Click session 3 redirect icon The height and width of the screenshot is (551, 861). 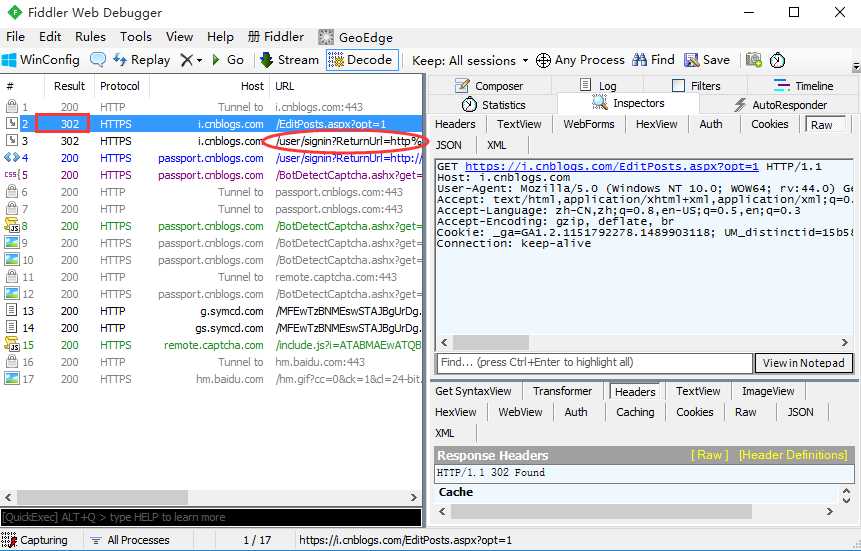coord(12,141)
